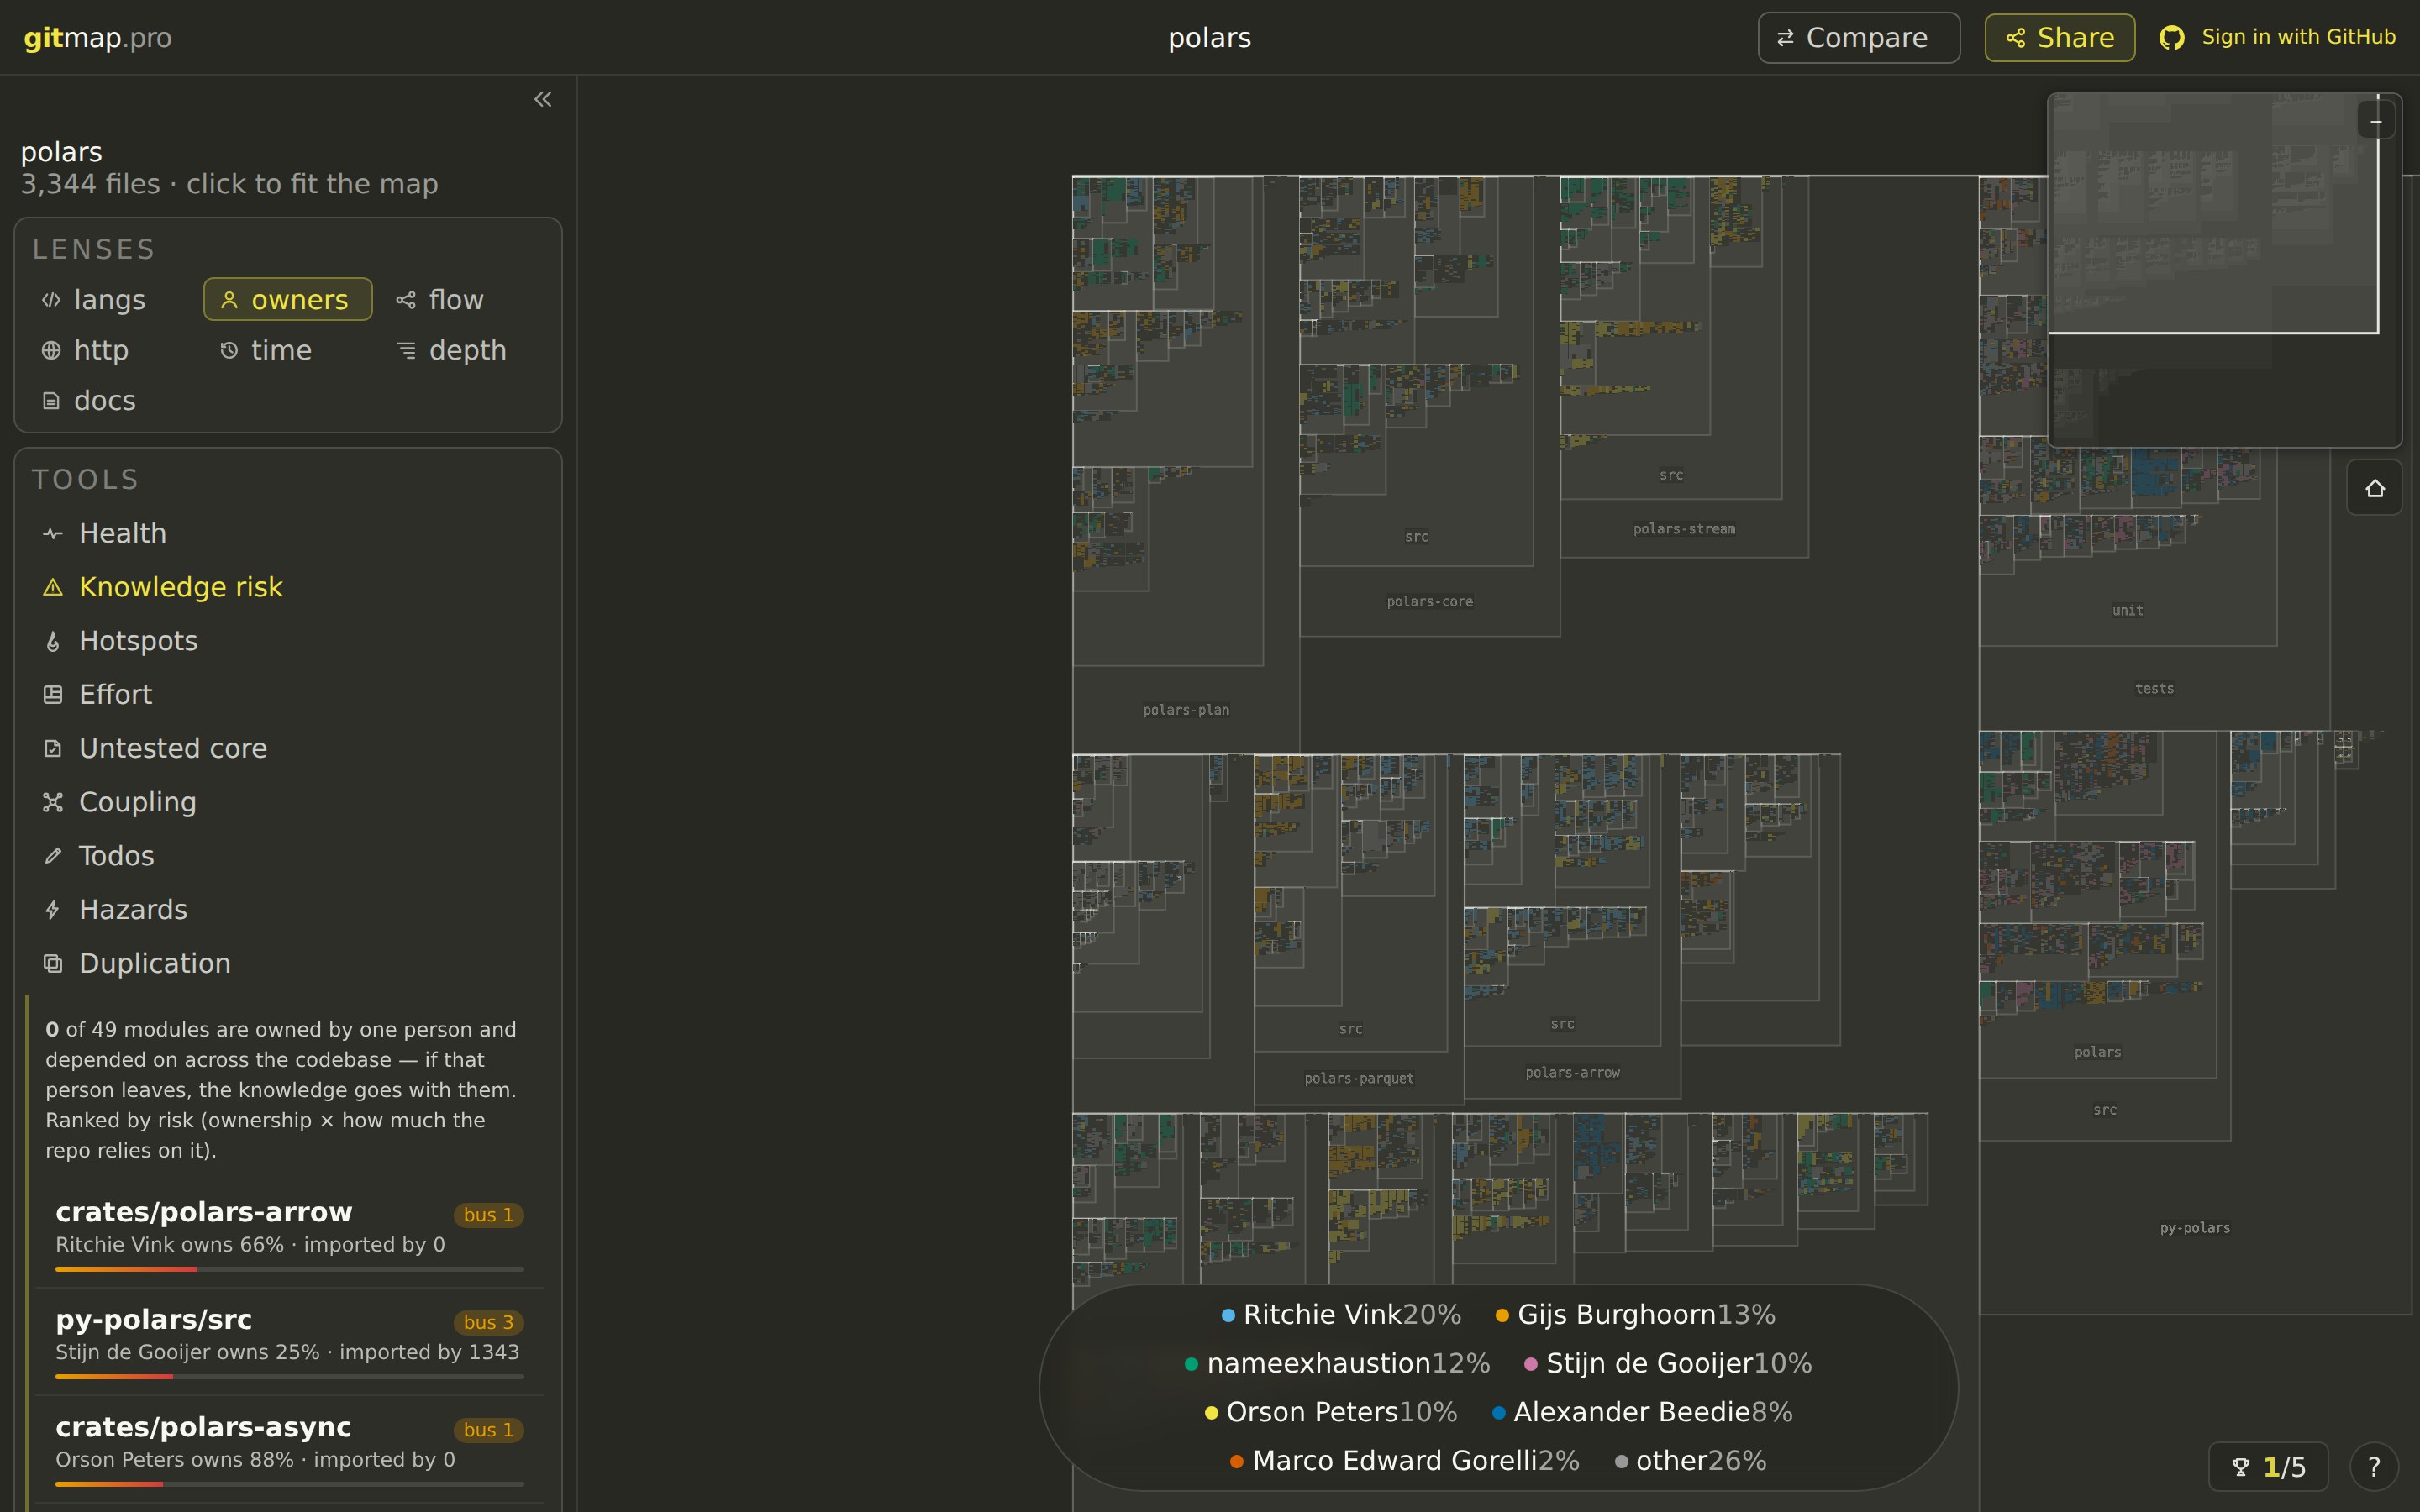Click the Share nodes icon in header

(2016, 38)
